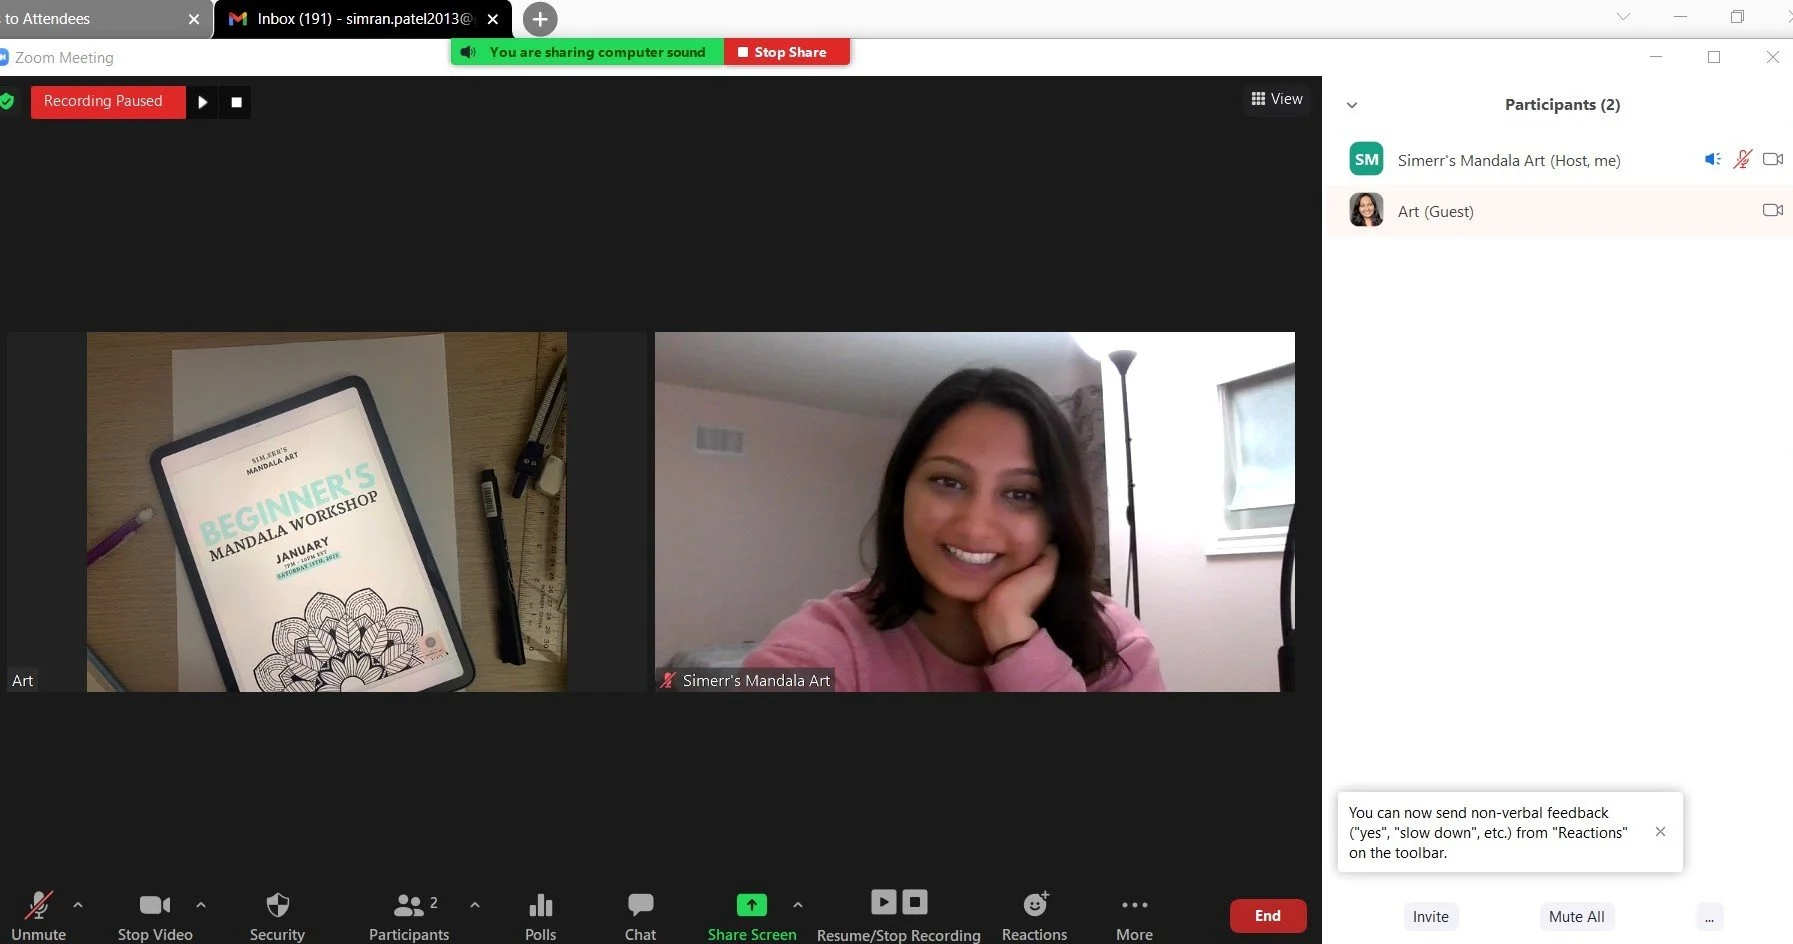The width and height of the screenshot is (1793, 944).
Task: Open share options arrow beside Share Screen
Action: point(798,905)
